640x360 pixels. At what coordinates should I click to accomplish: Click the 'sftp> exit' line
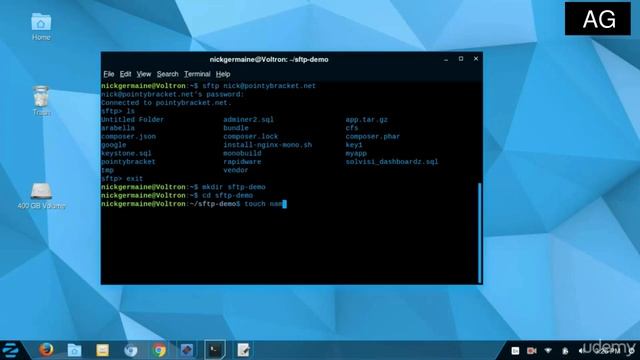[x=122, y=179]
